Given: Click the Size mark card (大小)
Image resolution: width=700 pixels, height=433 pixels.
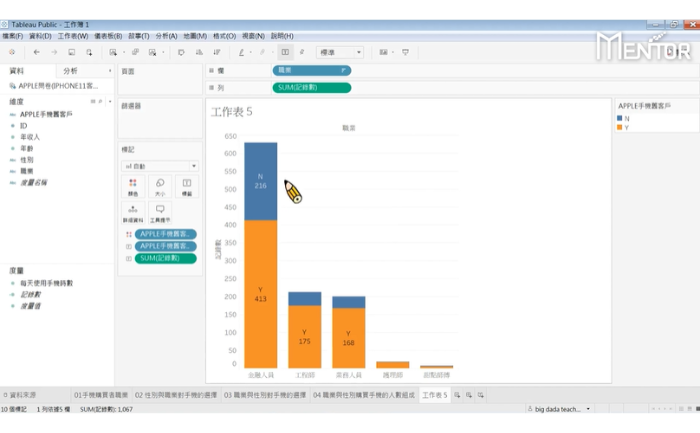Looking at the screenshot, I should pyautogui.click(x=160, y=187).
